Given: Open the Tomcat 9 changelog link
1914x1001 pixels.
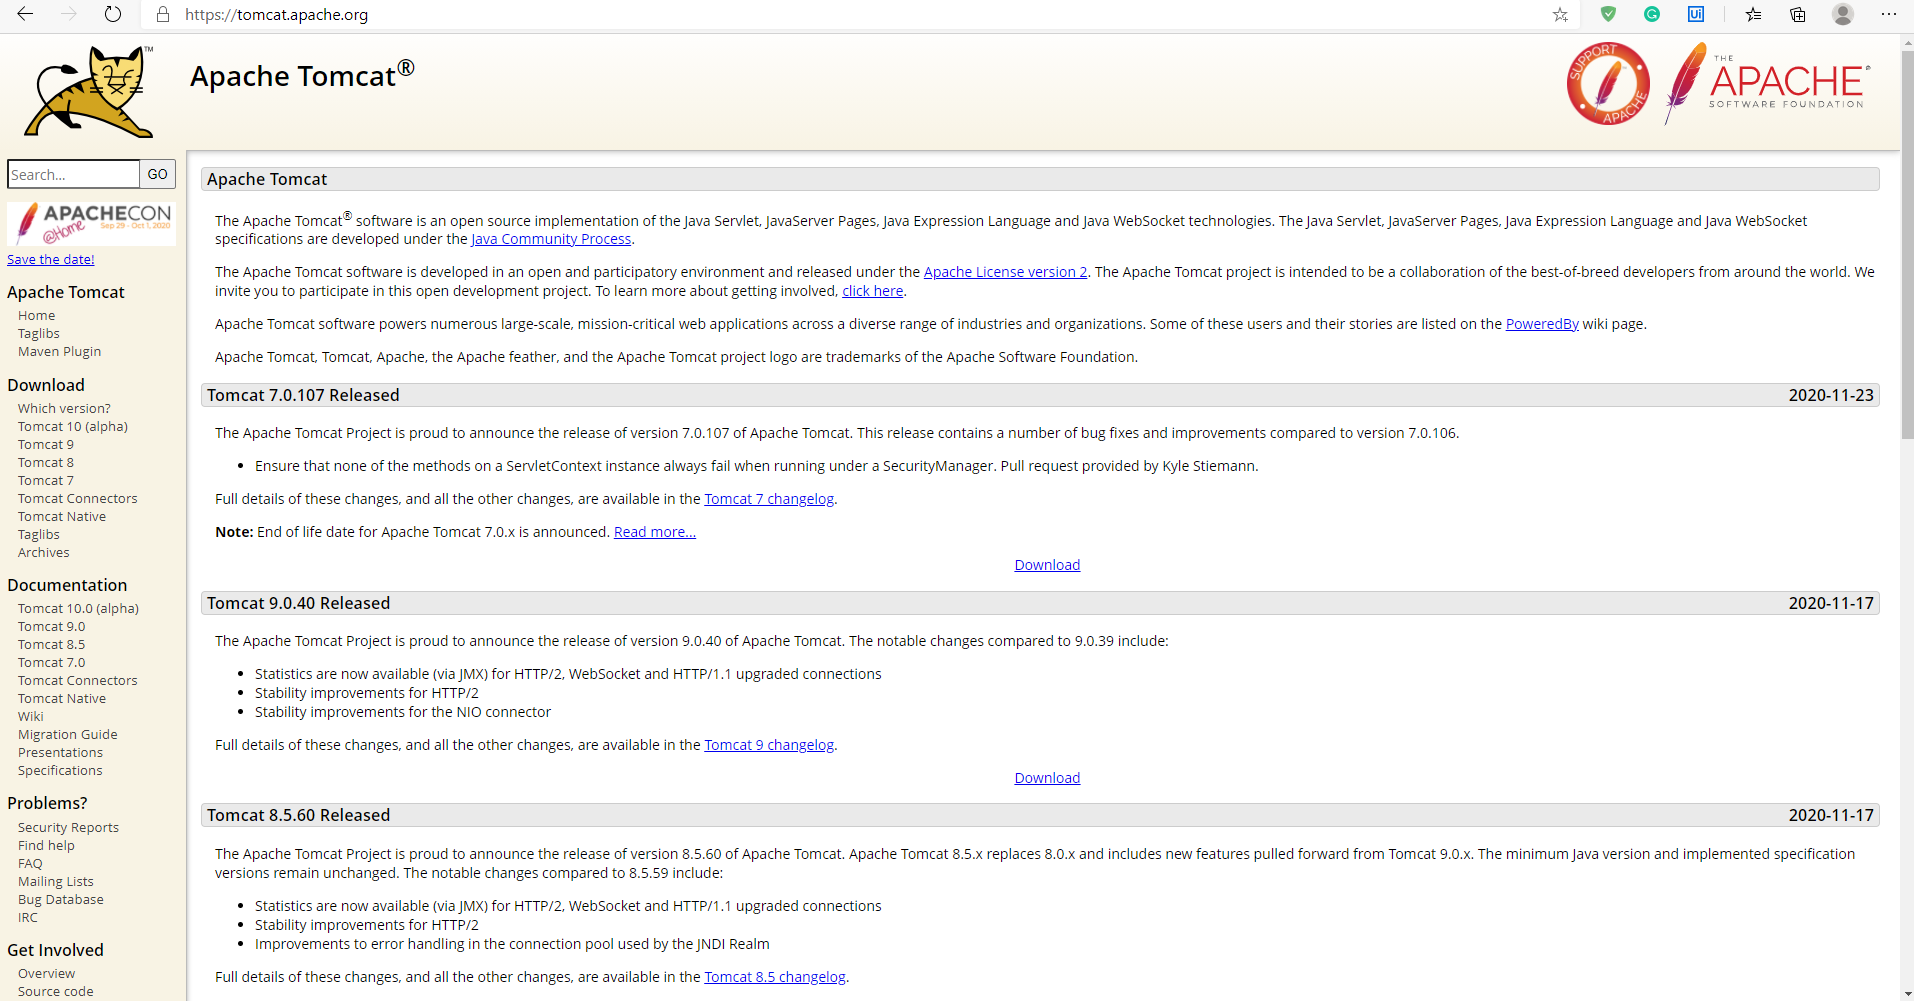Looking at the screenshot, I should pyautogui.click(x=769, y=745).
